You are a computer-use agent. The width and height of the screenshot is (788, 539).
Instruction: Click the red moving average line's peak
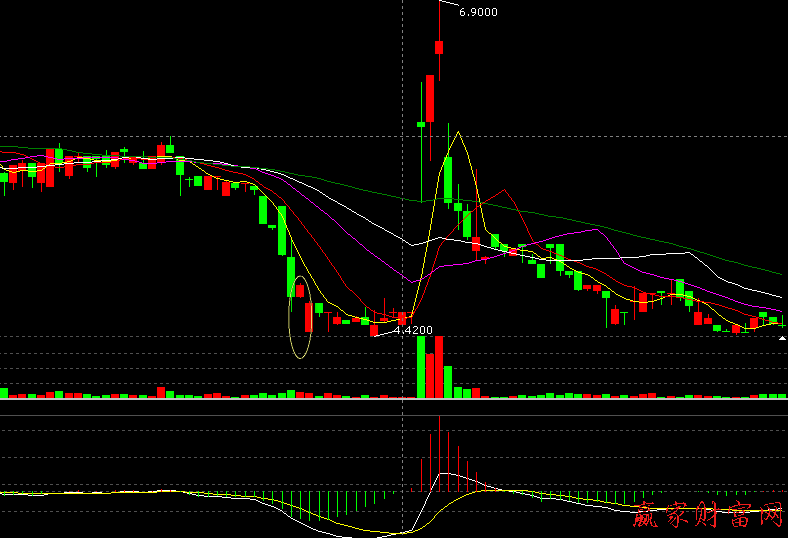point(505,190)
